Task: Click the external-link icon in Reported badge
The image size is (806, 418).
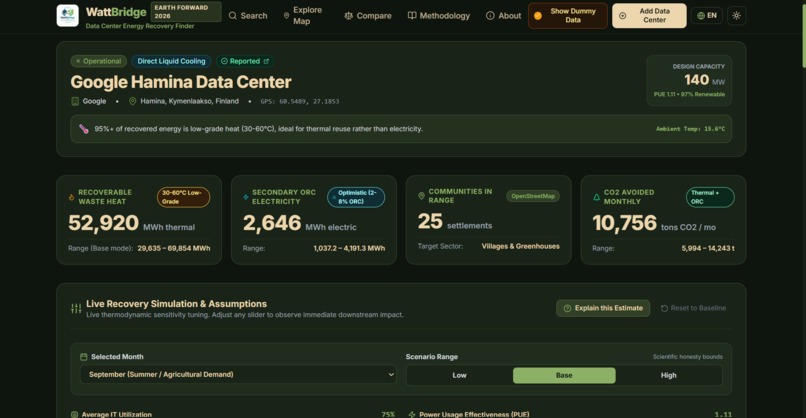Action: click(x=266, y=61)
